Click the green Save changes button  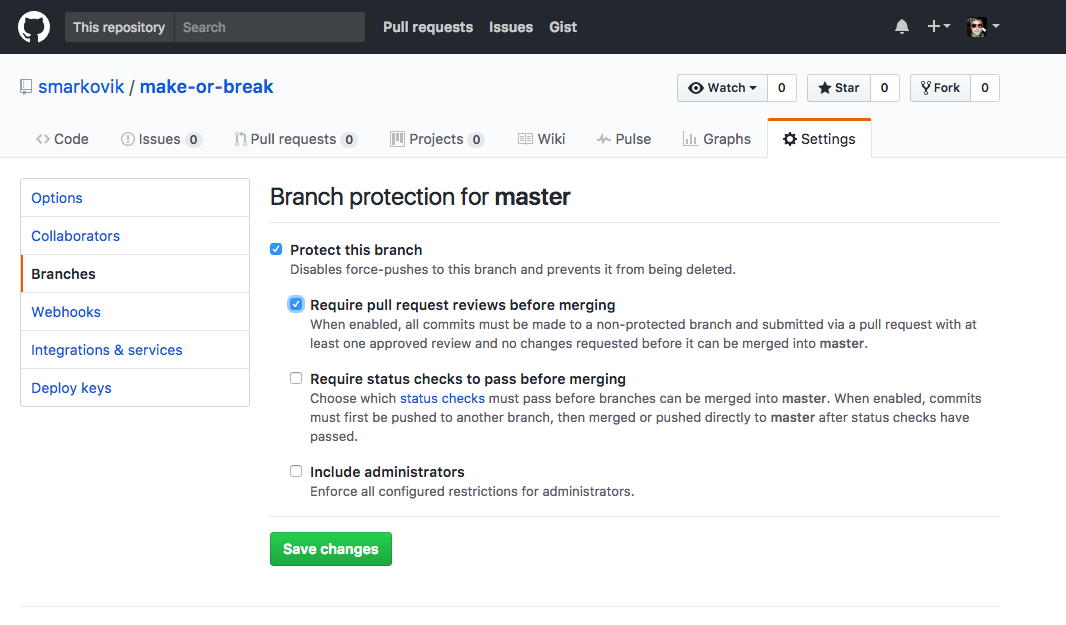[x=330, y=549]
